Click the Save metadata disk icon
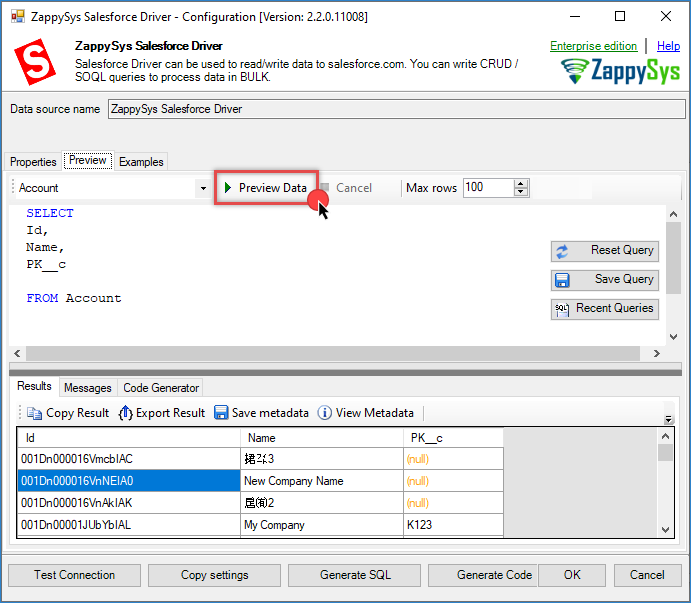 [x=221, y=413]
